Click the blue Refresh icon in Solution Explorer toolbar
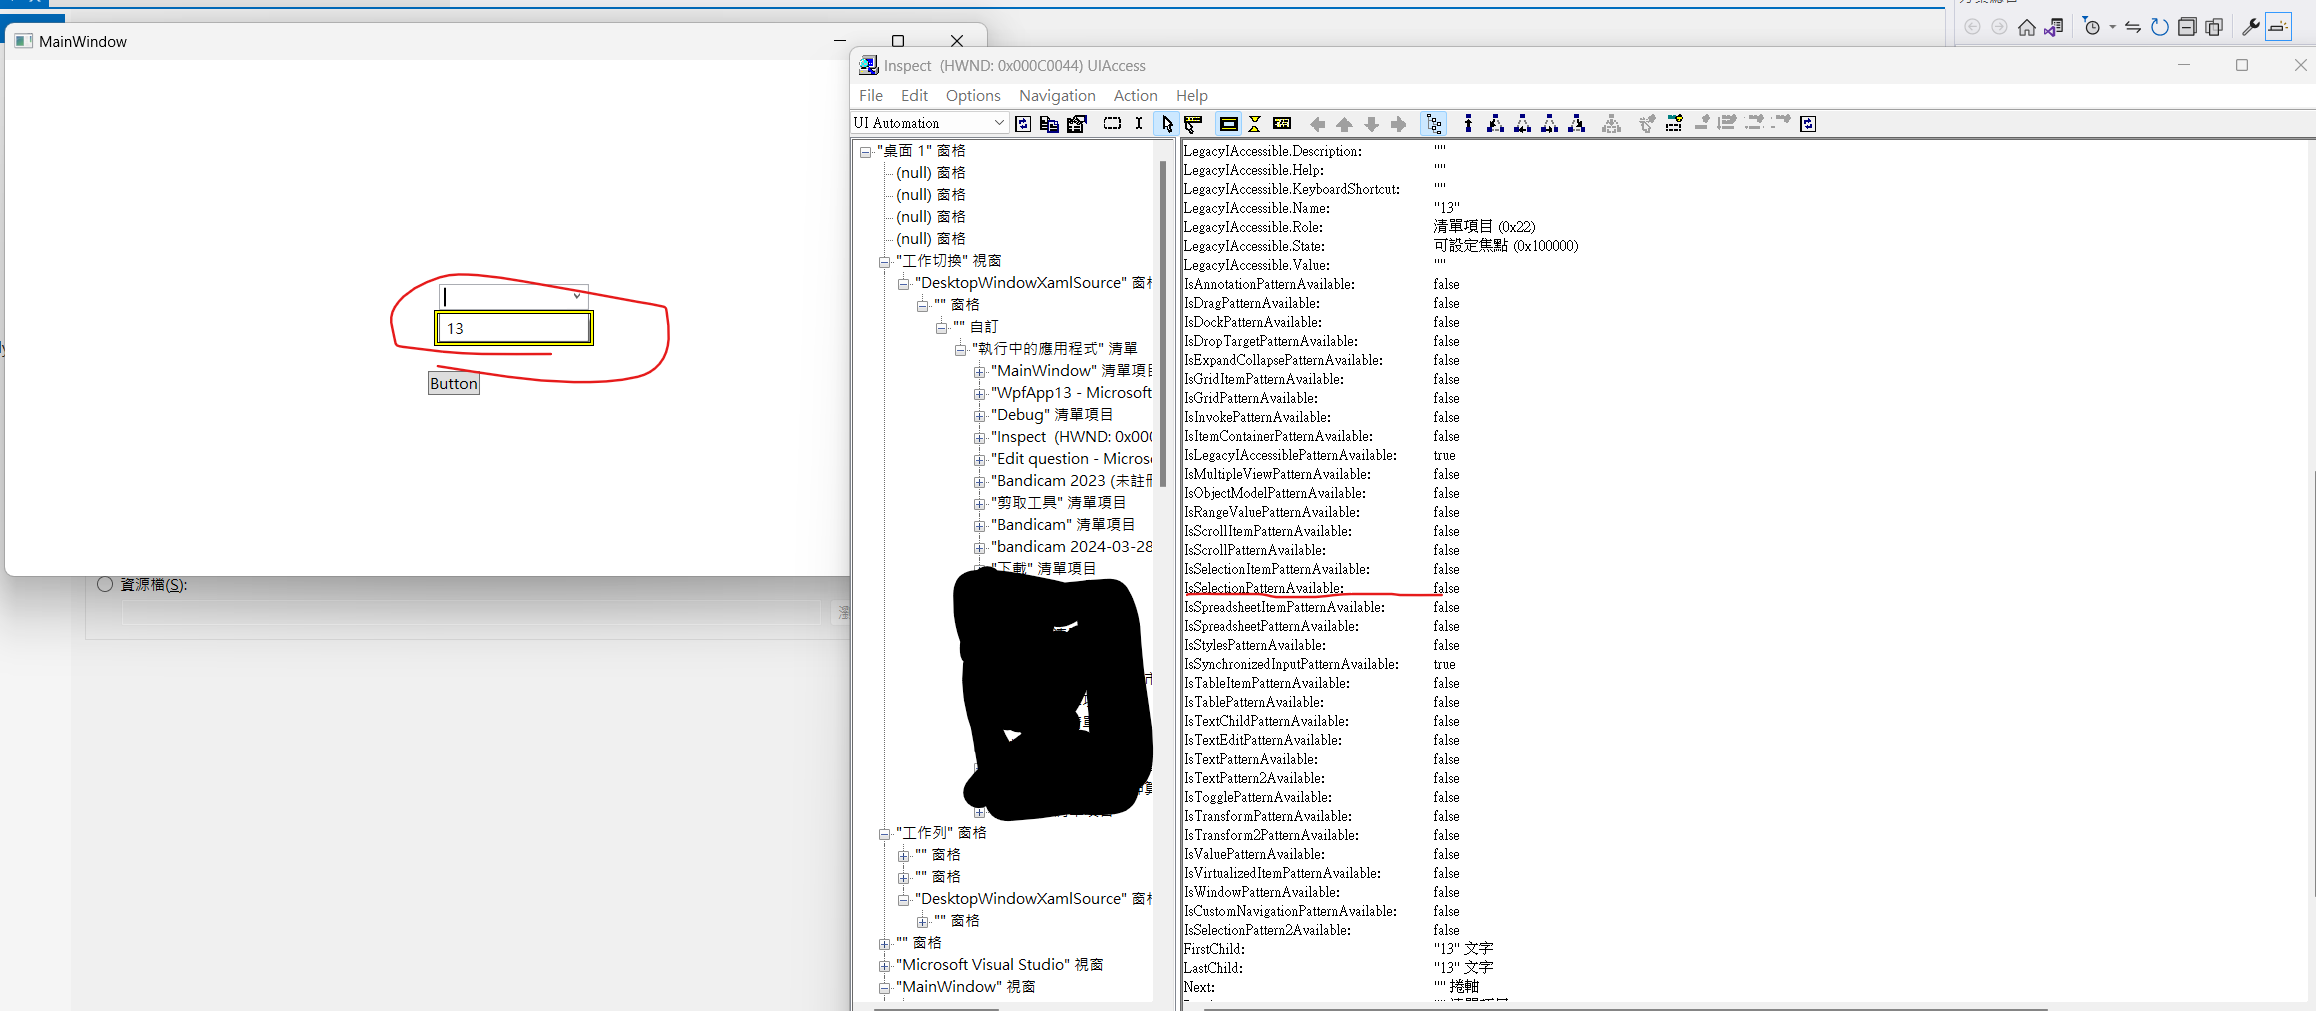Screen dimensions: 2316x1011 2159,27
